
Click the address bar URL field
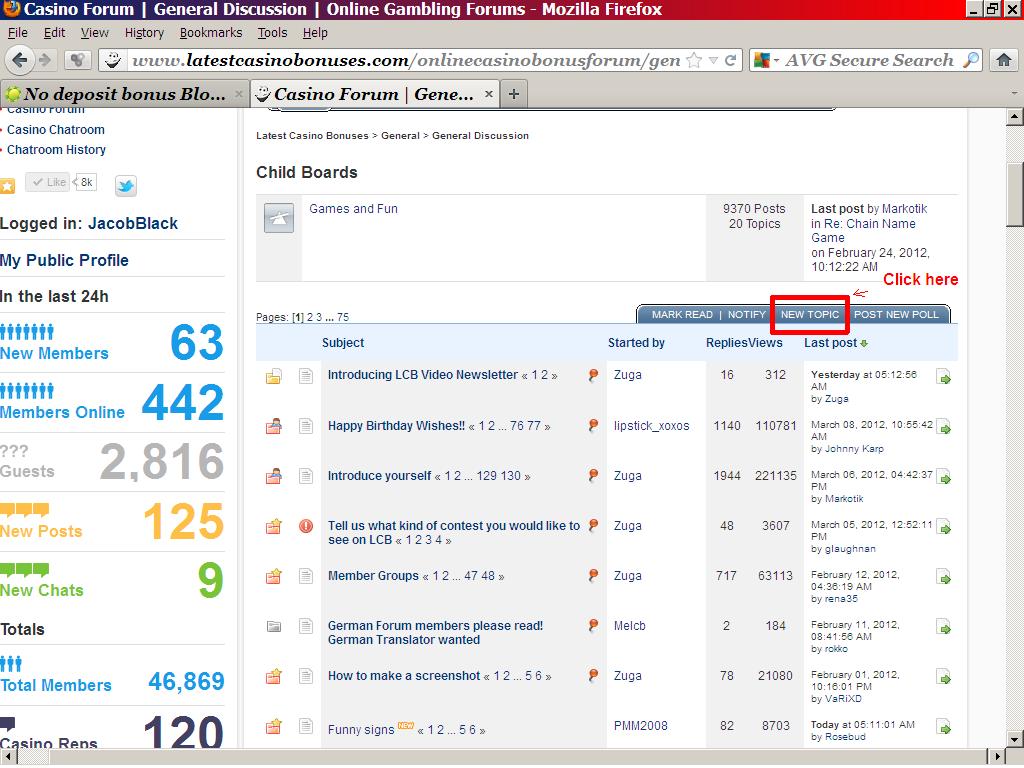(405, 61)
